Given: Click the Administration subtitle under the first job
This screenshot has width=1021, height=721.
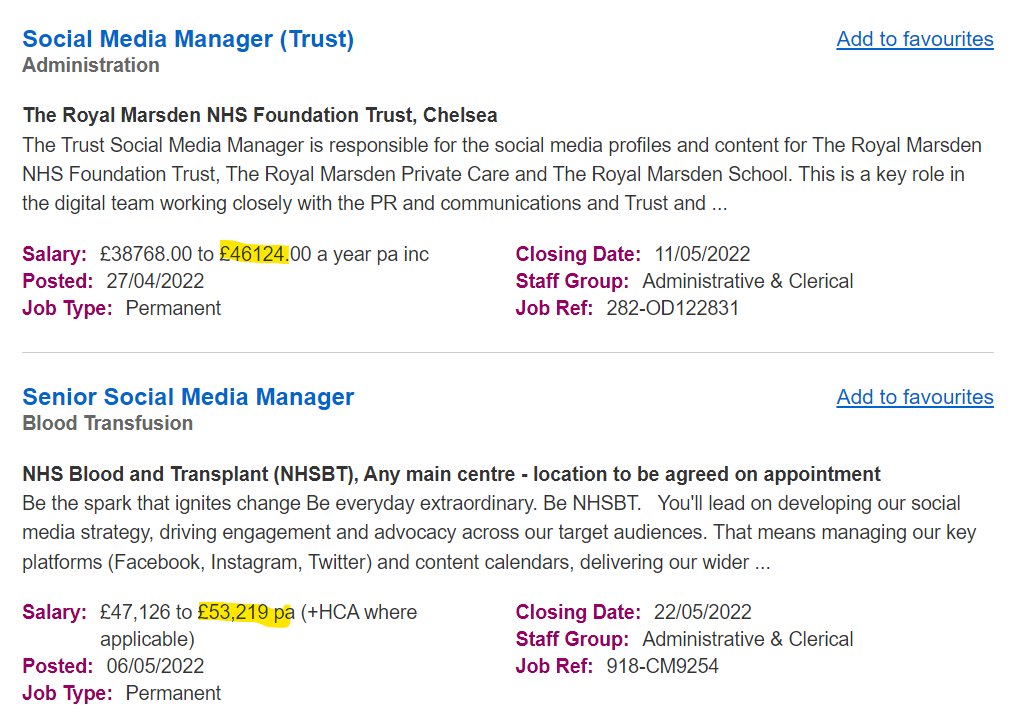Looking at the screenshot, I should pos(91,65).
